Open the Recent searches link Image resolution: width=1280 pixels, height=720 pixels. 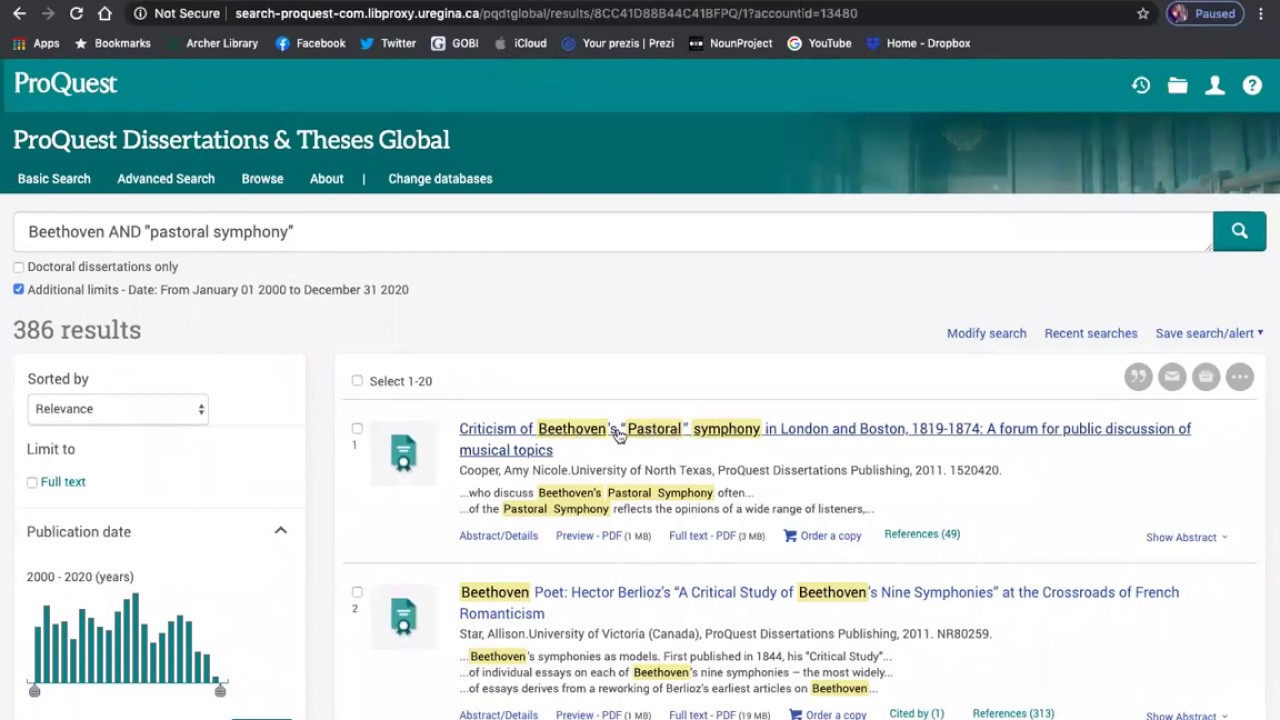pos(1090,333)
